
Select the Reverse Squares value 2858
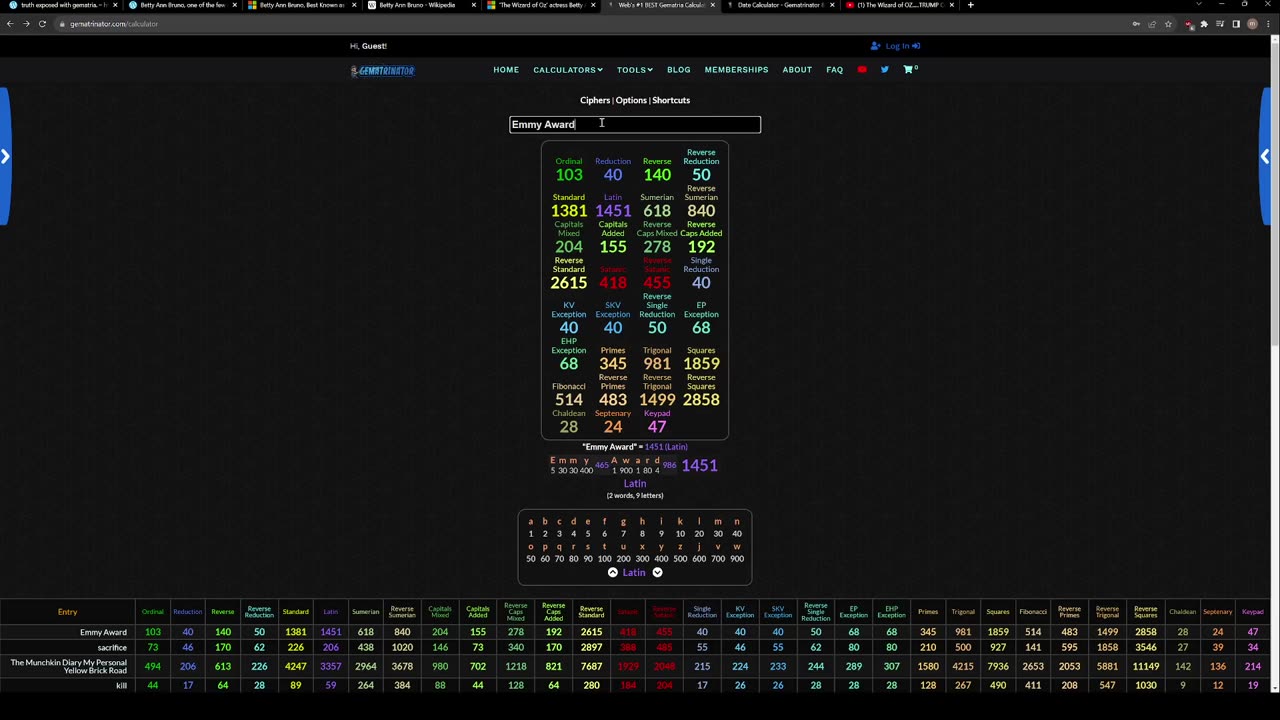click(701, 400)
